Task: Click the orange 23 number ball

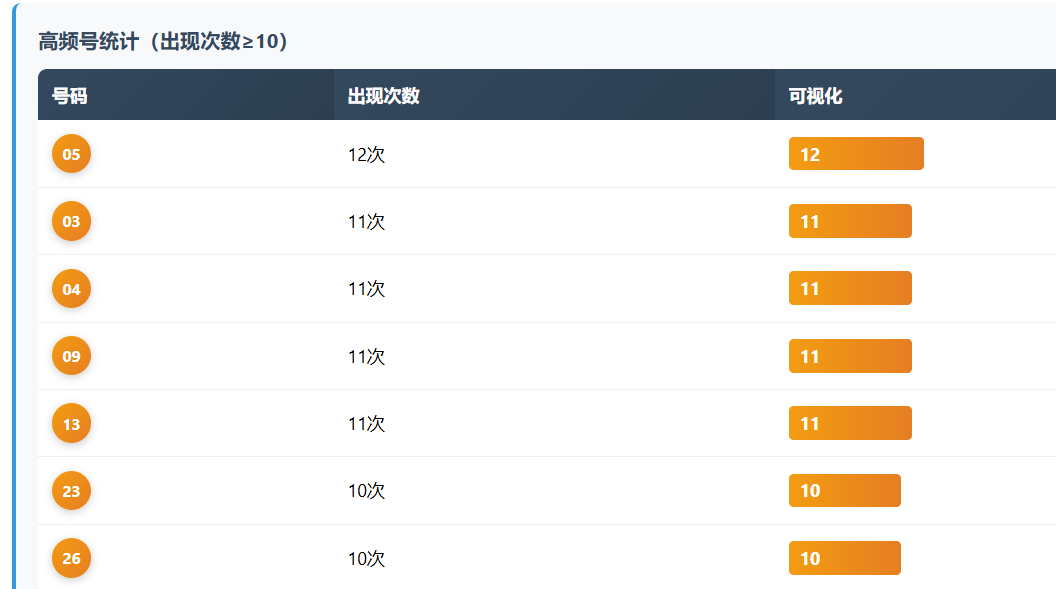Action: 71,491
